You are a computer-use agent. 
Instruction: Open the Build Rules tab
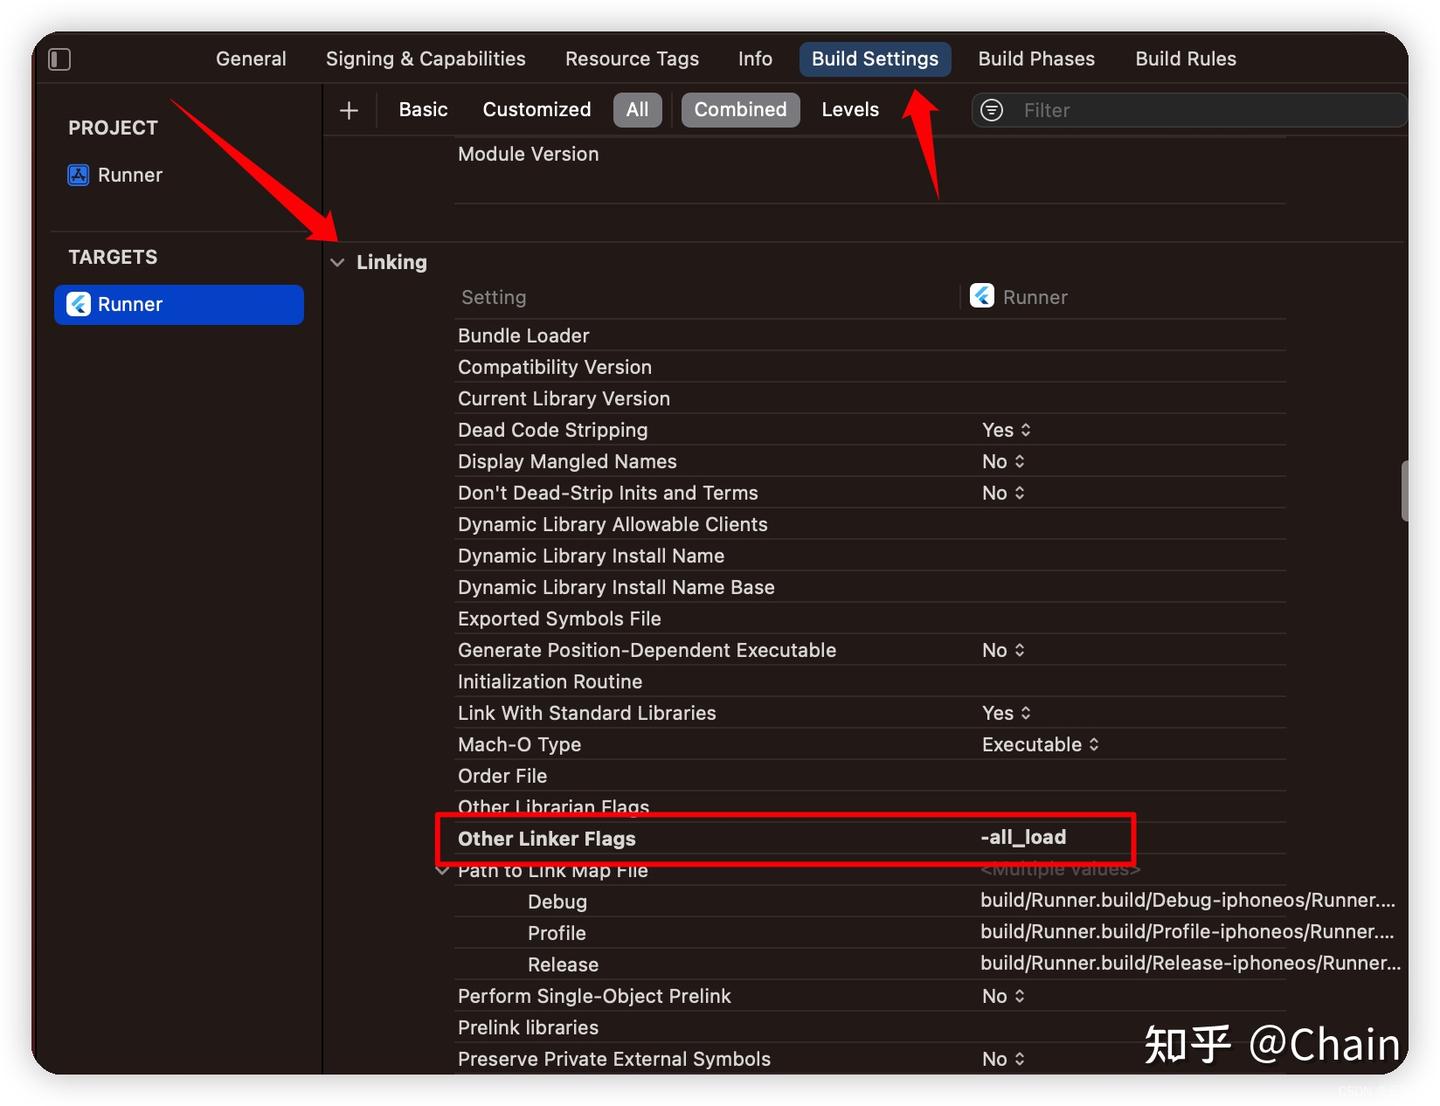1185,59
